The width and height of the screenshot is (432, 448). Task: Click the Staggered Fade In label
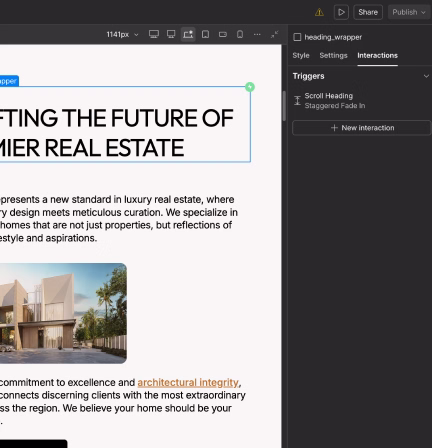tap(335, 106)
